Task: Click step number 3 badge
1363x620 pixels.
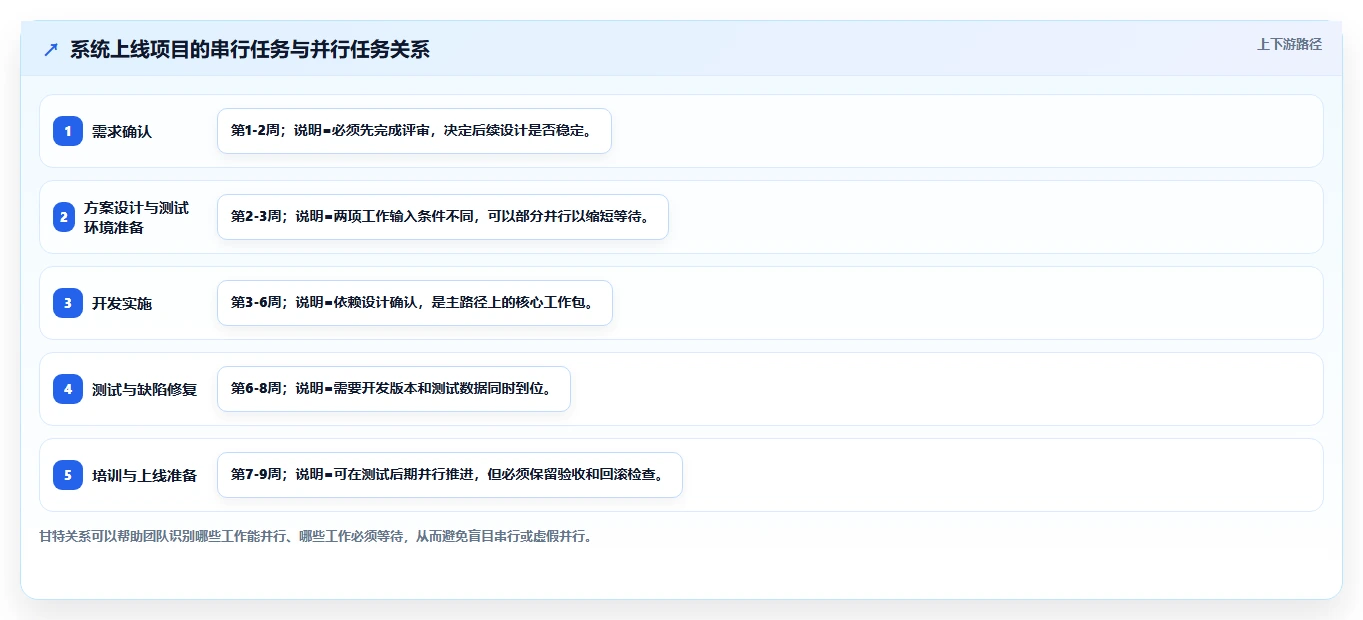Action: (x=68, y=303)
